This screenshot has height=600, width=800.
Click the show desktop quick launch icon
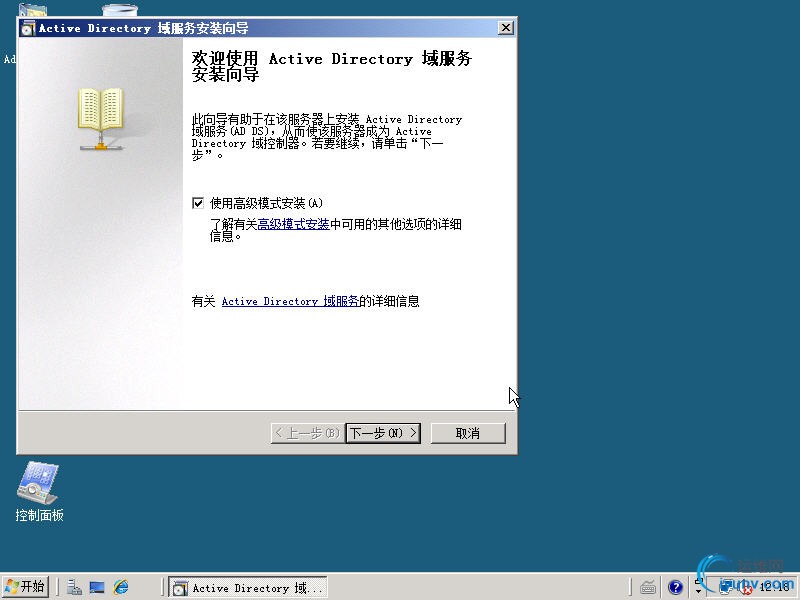[x=97, y=587]
